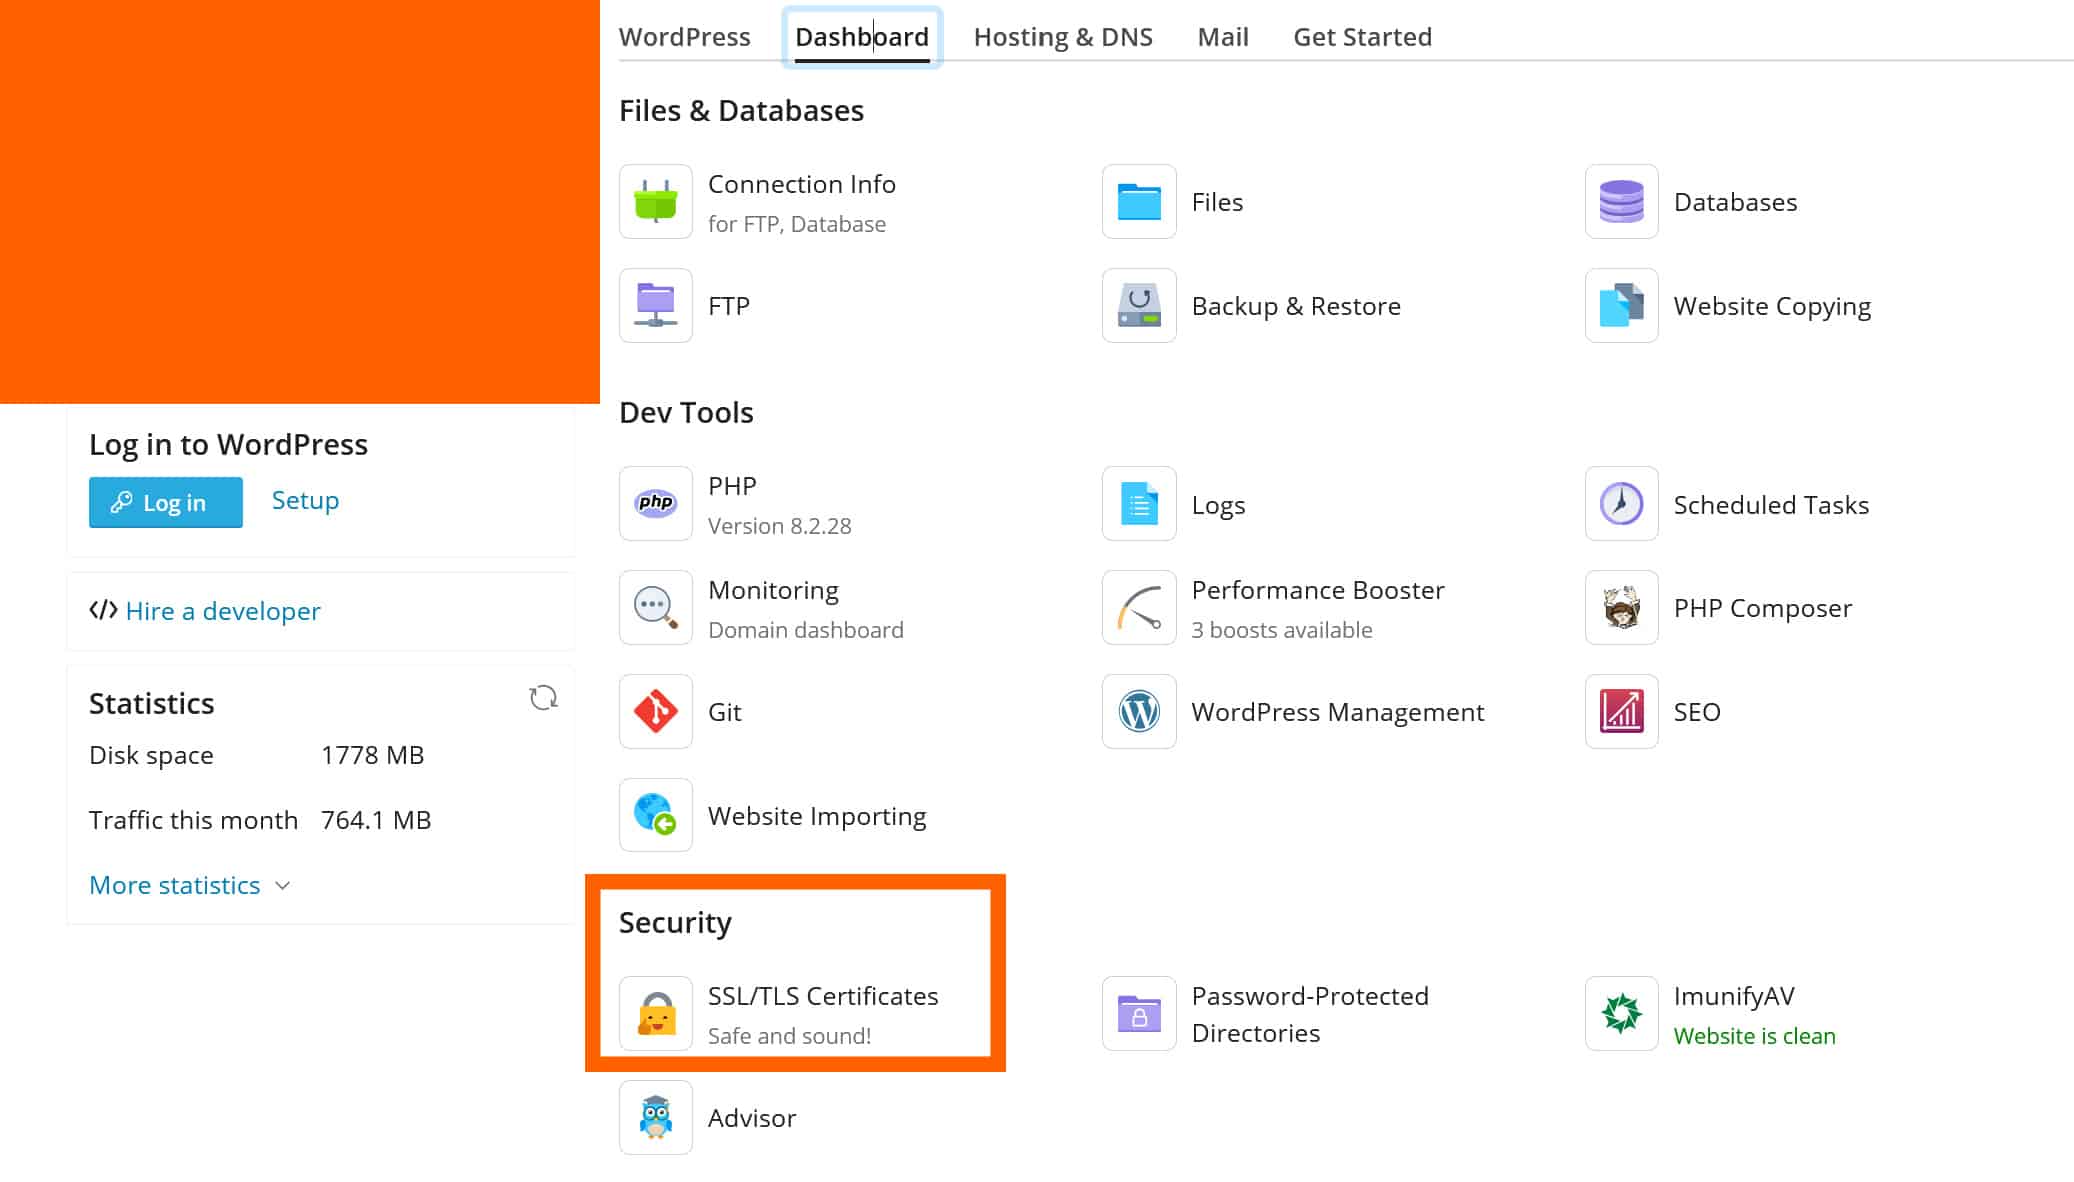Refresh the Statistics panel
Image resolution: width=2074 pixels, height=1182 pixels.
coord(543,698)
